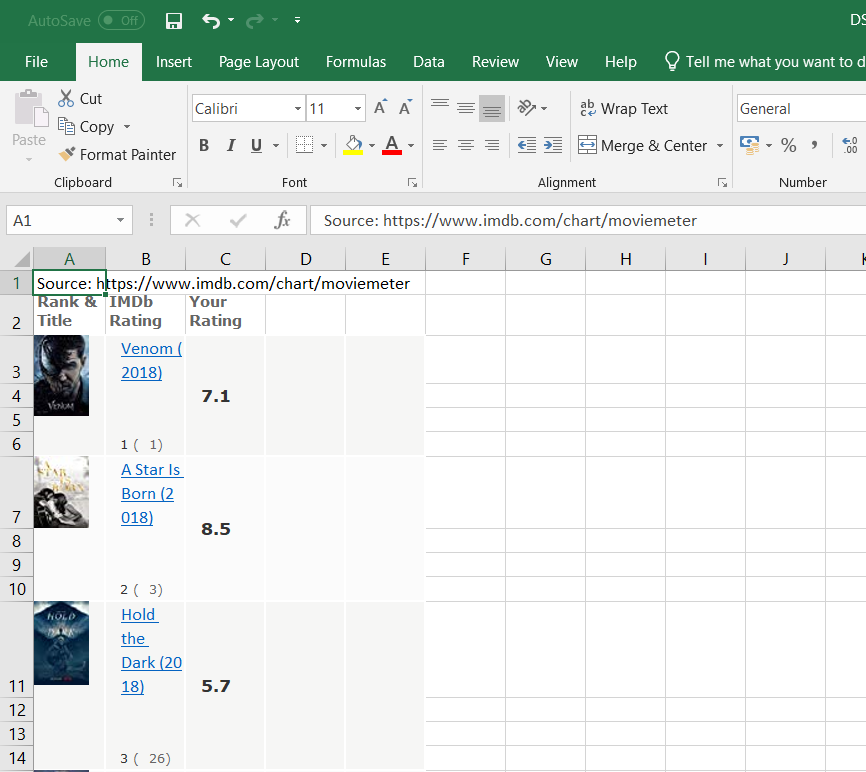The image size is (866, 772).
Task: Open the Merge & Center dropdown arrow
Action: pos(719,146)
